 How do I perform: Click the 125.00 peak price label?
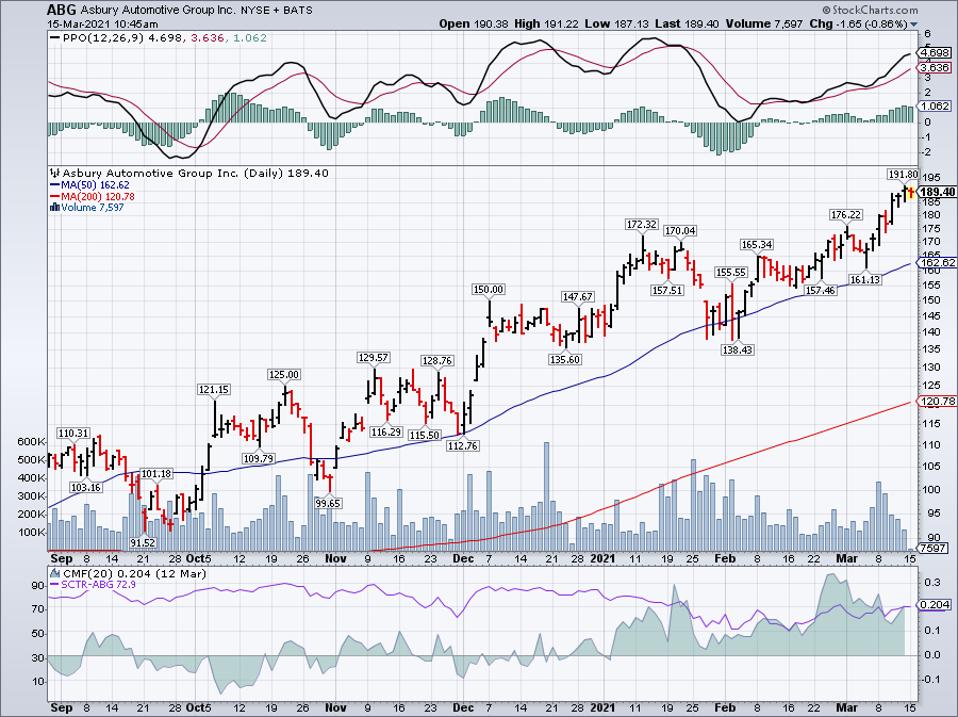pos(284,374)
